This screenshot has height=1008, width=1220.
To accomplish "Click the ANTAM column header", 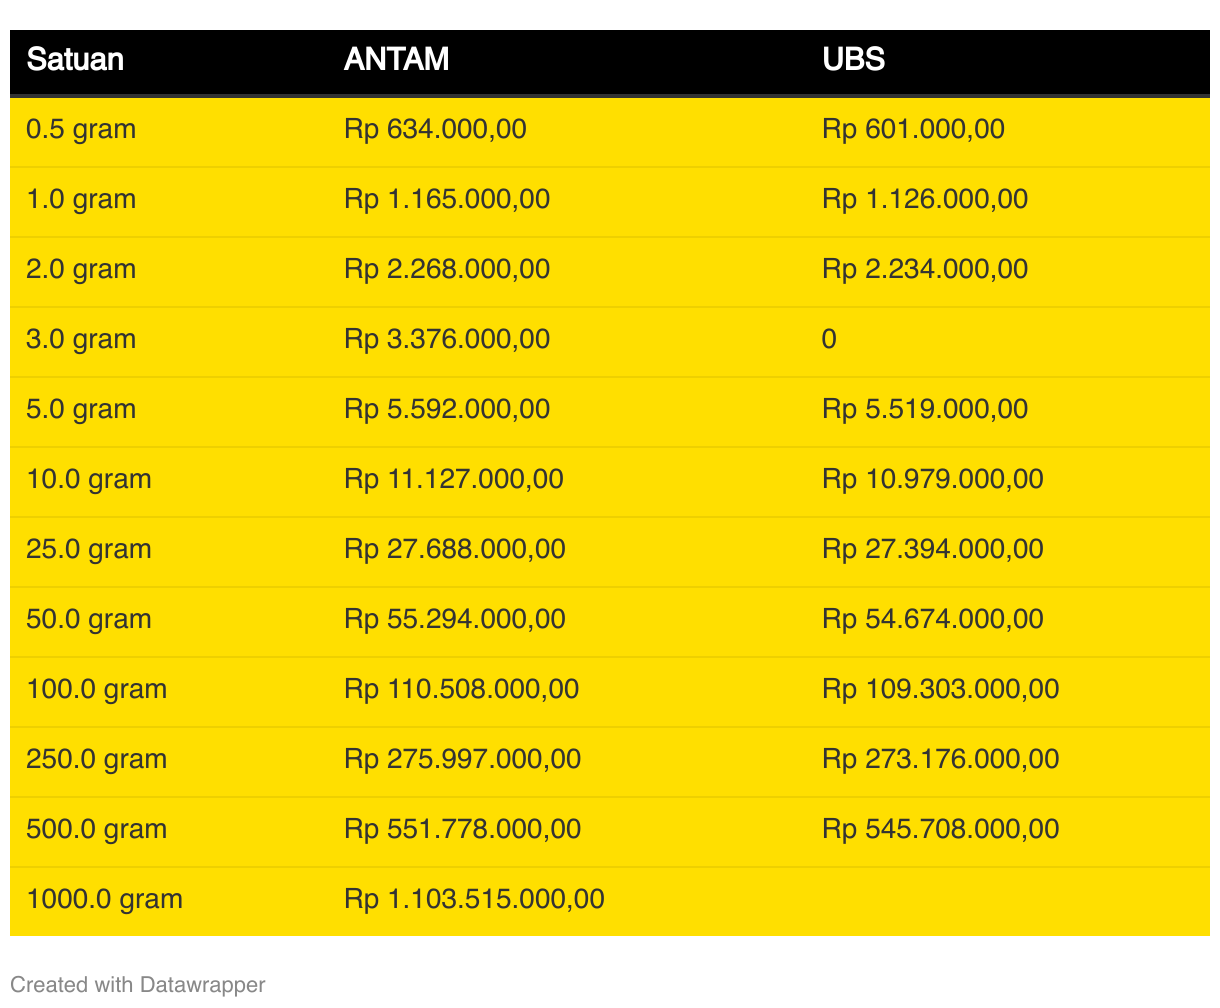I will click(x=396, y=60).
